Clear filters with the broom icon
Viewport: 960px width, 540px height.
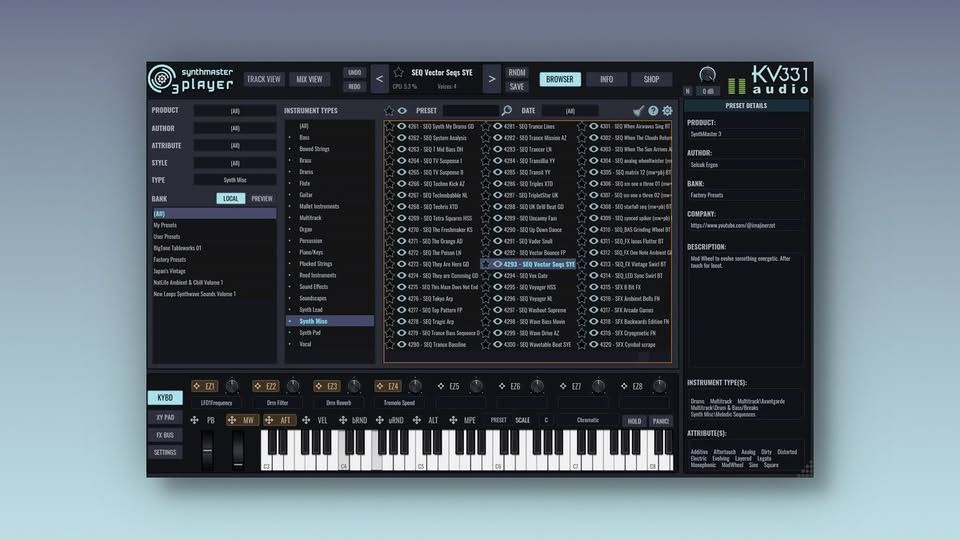click(638, 111)
